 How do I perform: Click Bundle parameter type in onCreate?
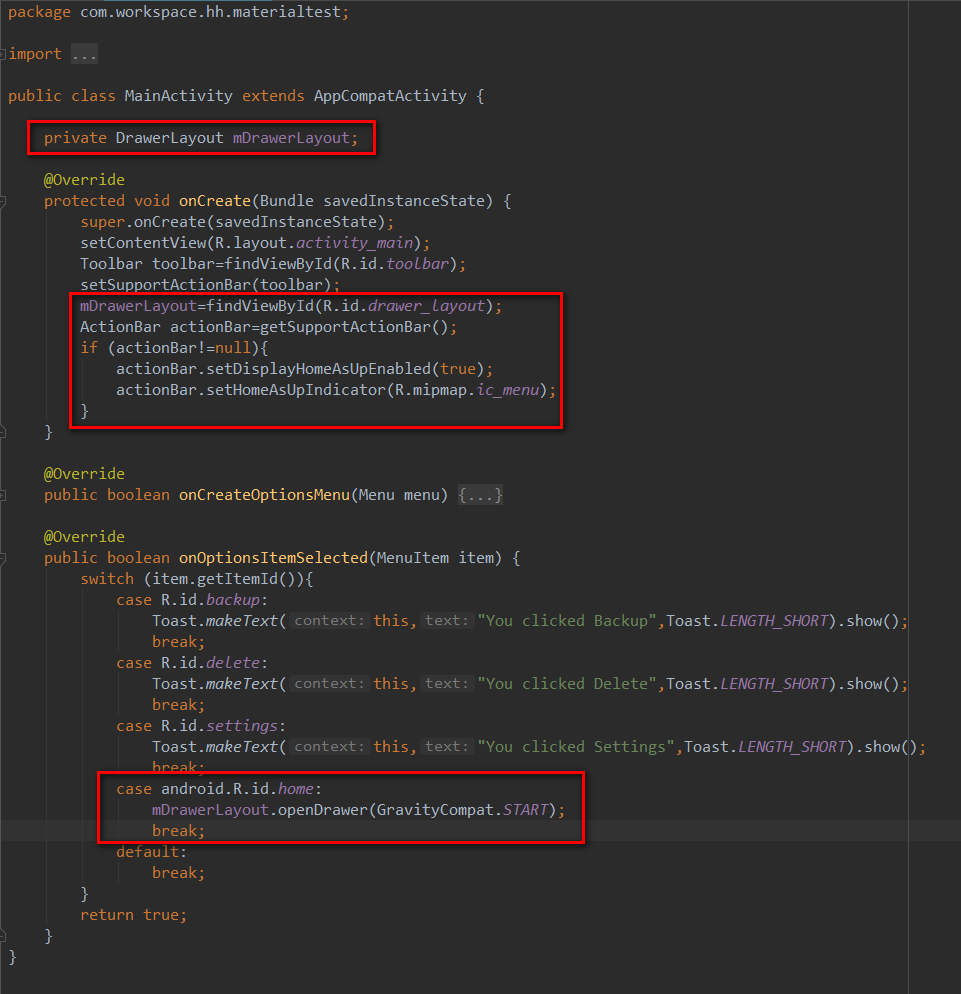pos(287,201)
